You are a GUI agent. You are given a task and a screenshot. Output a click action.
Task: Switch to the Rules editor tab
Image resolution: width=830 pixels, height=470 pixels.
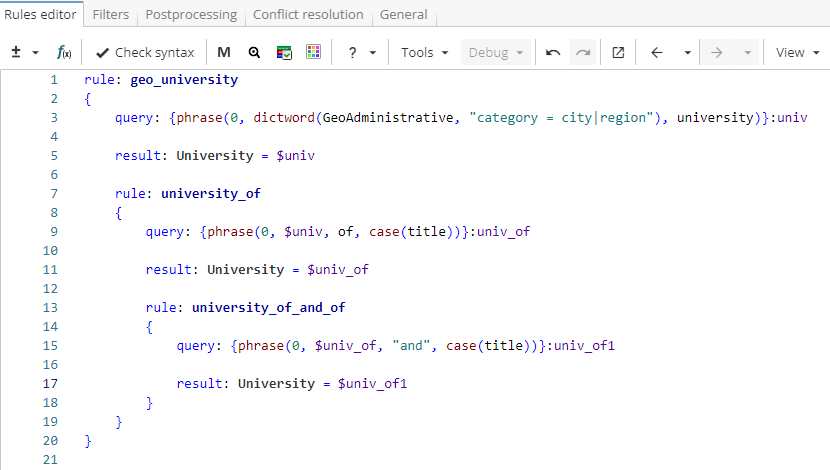tap(40, 14)
